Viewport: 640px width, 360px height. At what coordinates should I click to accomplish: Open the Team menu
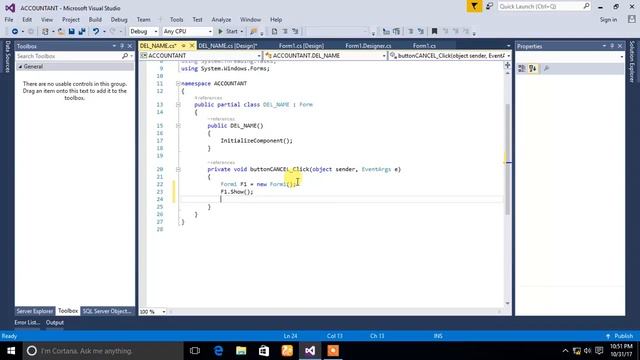point(143,20)
